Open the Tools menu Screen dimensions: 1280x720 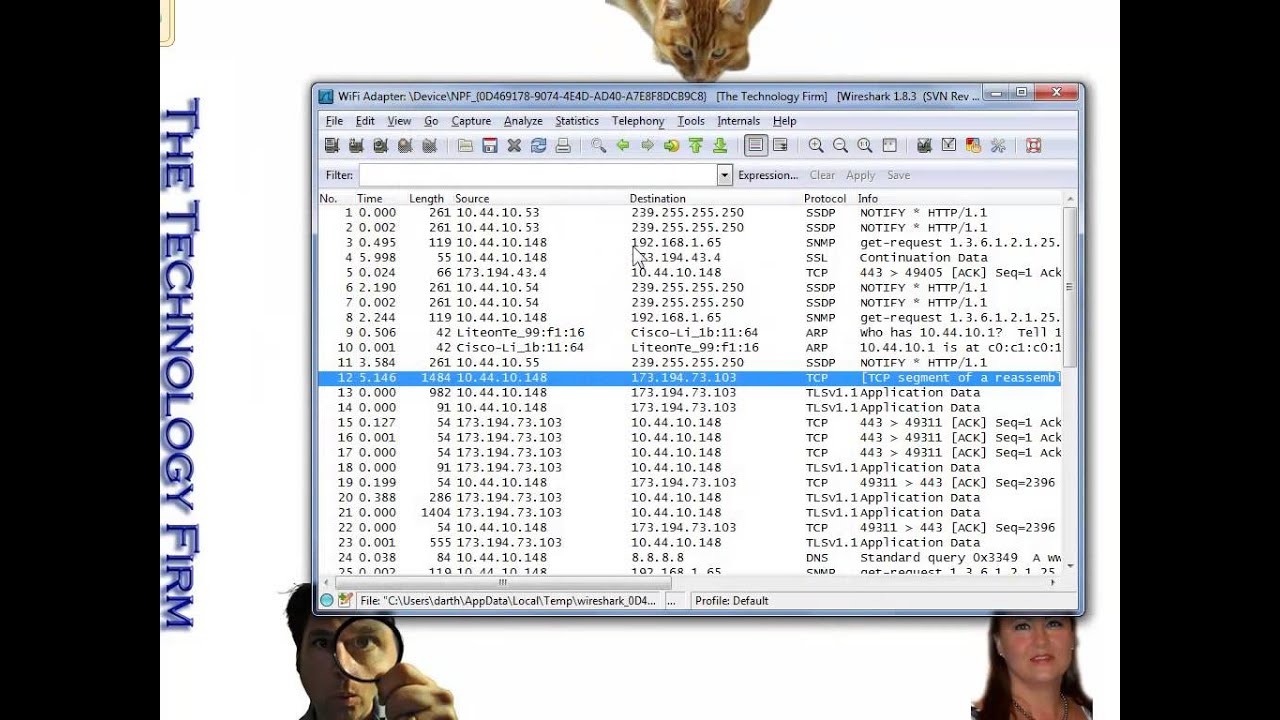click(691, 121)
